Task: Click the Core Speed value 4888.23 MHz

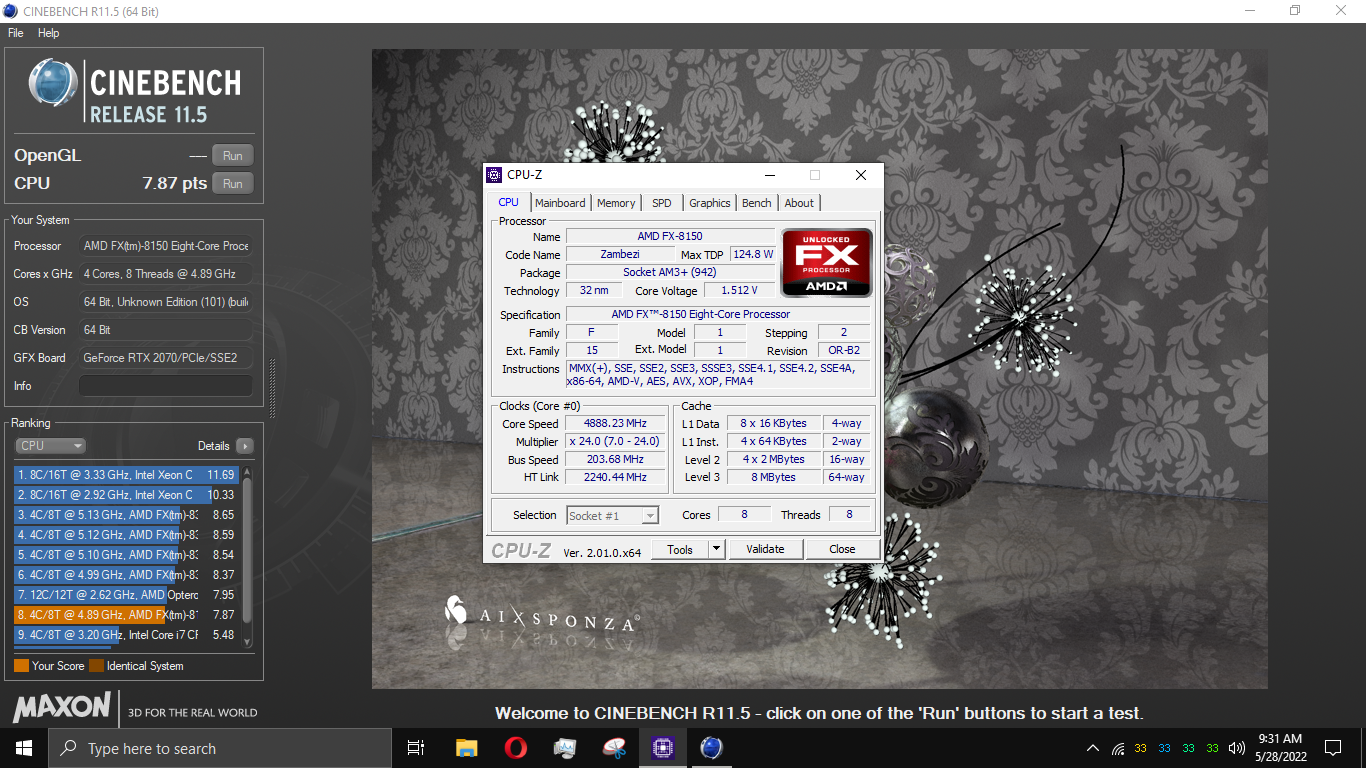Action: click(615, 424)
